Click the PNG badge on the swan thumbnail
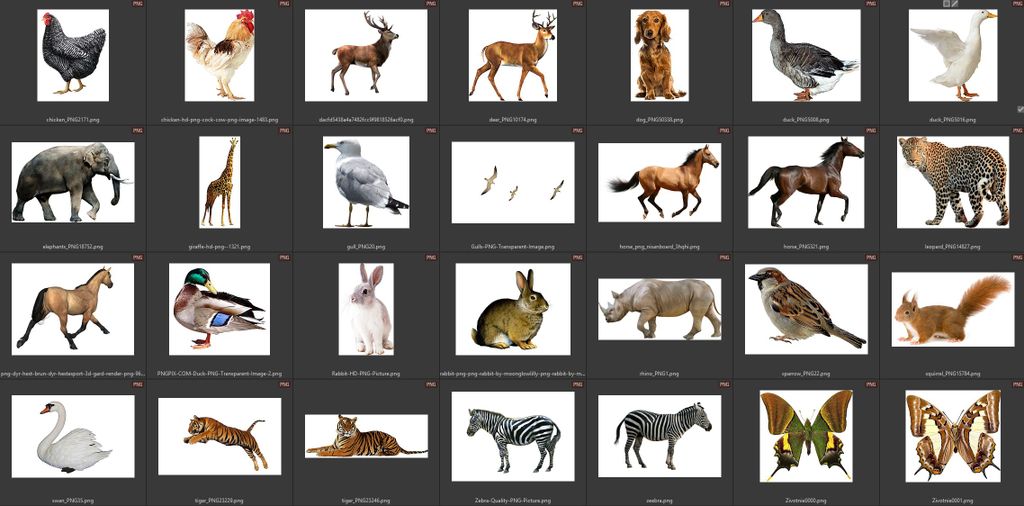Image resolution: width=1024 pixels, height=506 pixels. click(137, 384)
